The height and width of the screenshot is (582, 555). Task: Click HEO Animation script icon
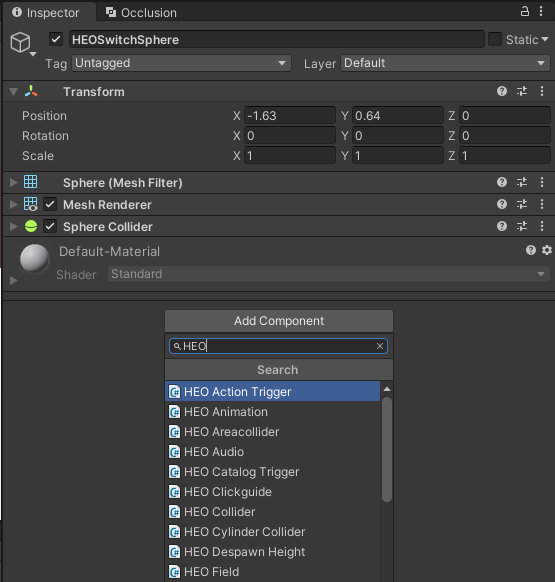click(174, 412)
